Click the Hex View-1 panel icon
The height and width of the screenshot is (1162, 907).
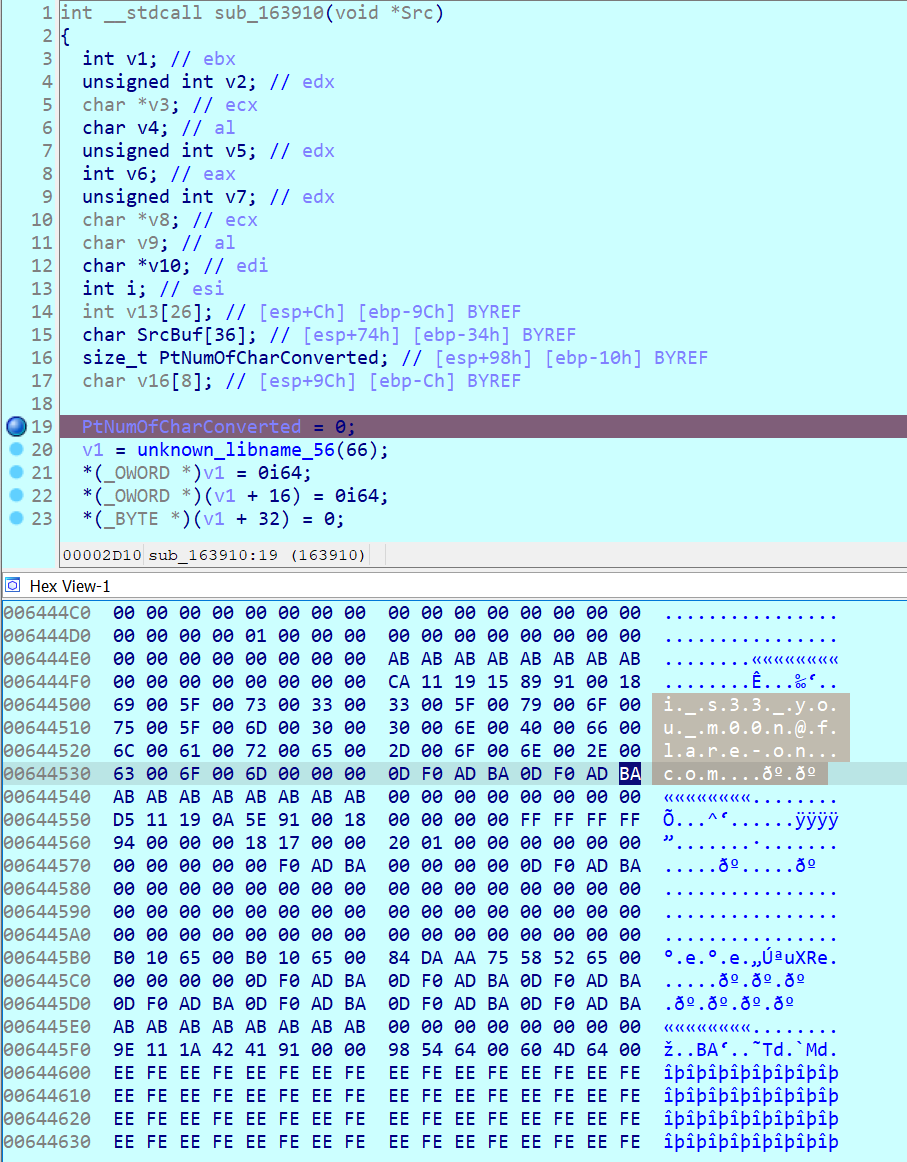[14, 585]
